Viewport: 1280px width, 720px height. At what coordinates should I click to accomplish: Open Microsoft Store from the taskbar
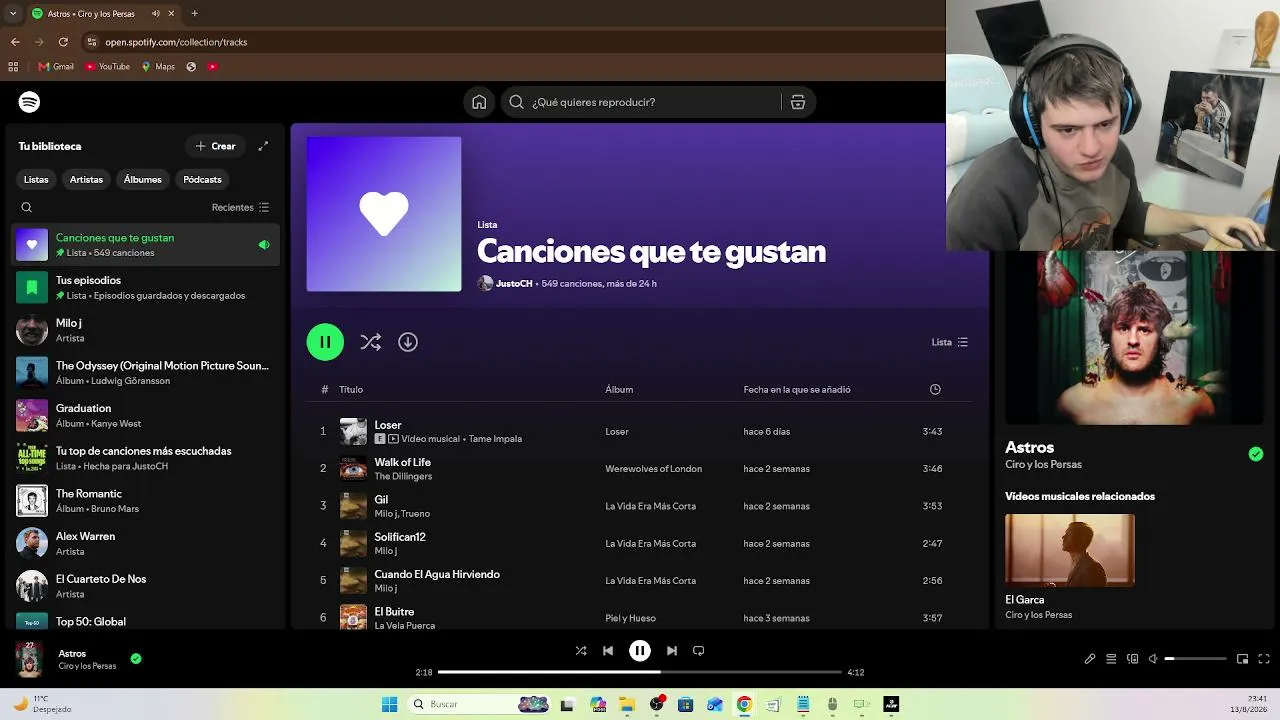tap(685, 704)
